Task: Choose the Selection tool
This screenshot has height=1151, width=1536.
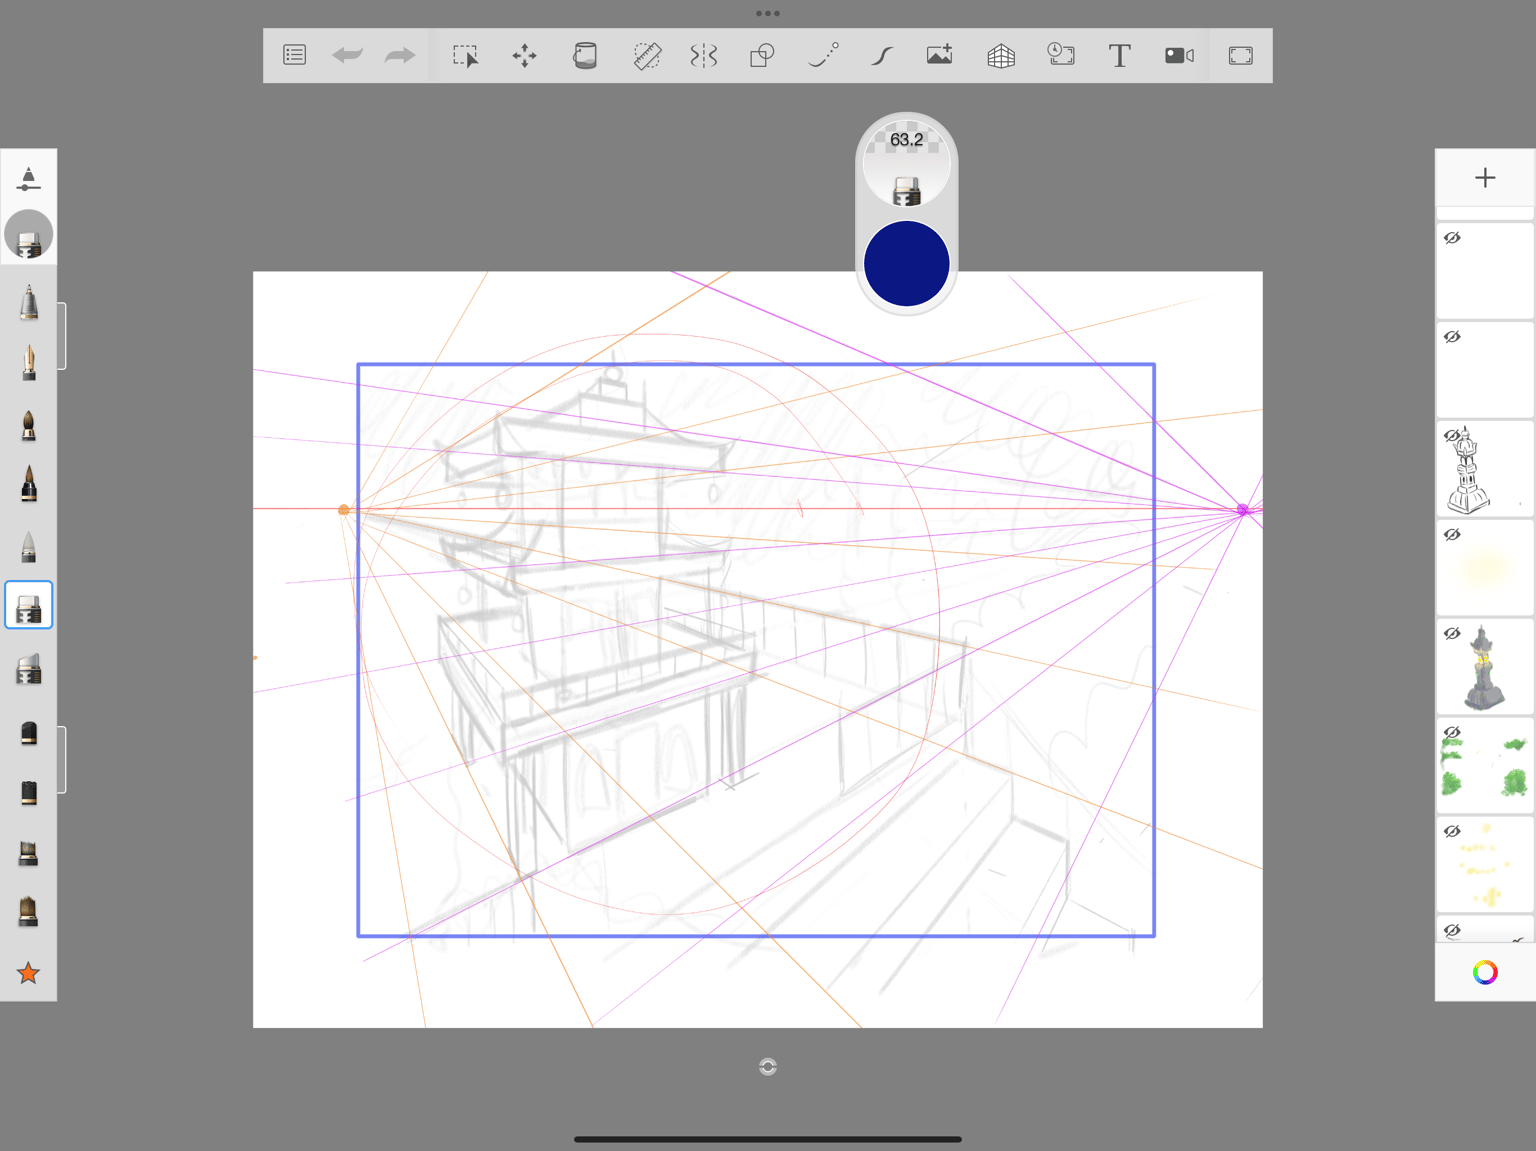Action: pos(465,55)
